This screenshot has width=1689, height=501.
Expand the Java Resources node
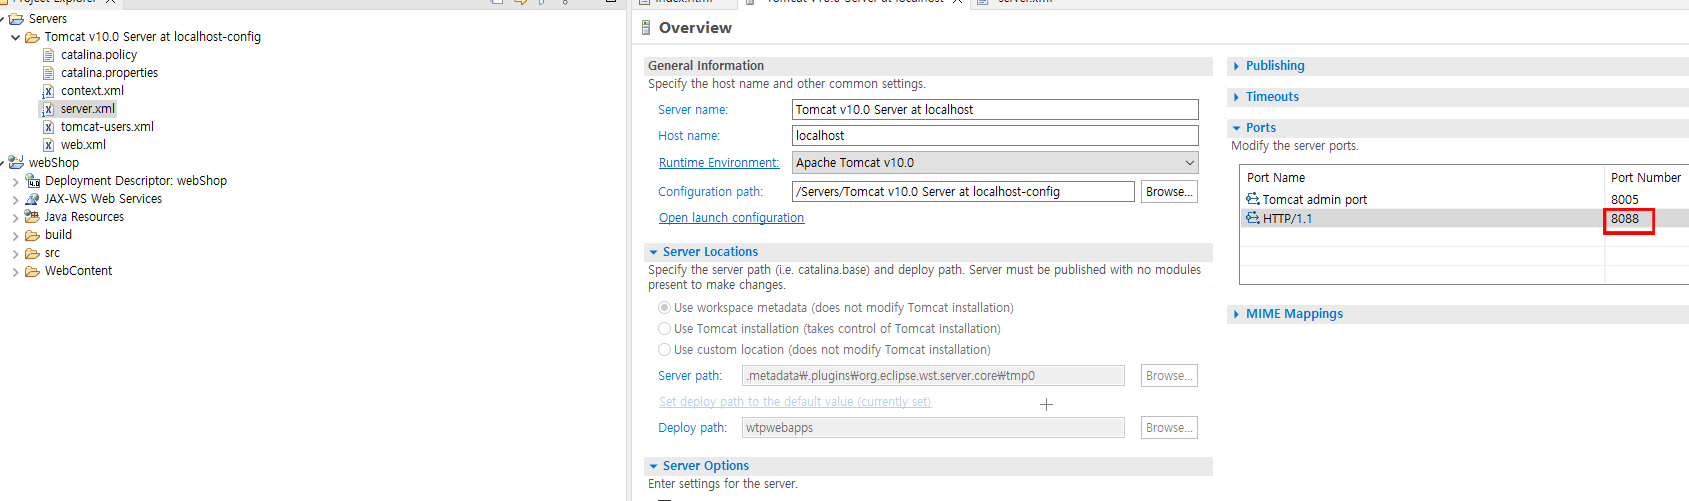(x=15, y=217)
